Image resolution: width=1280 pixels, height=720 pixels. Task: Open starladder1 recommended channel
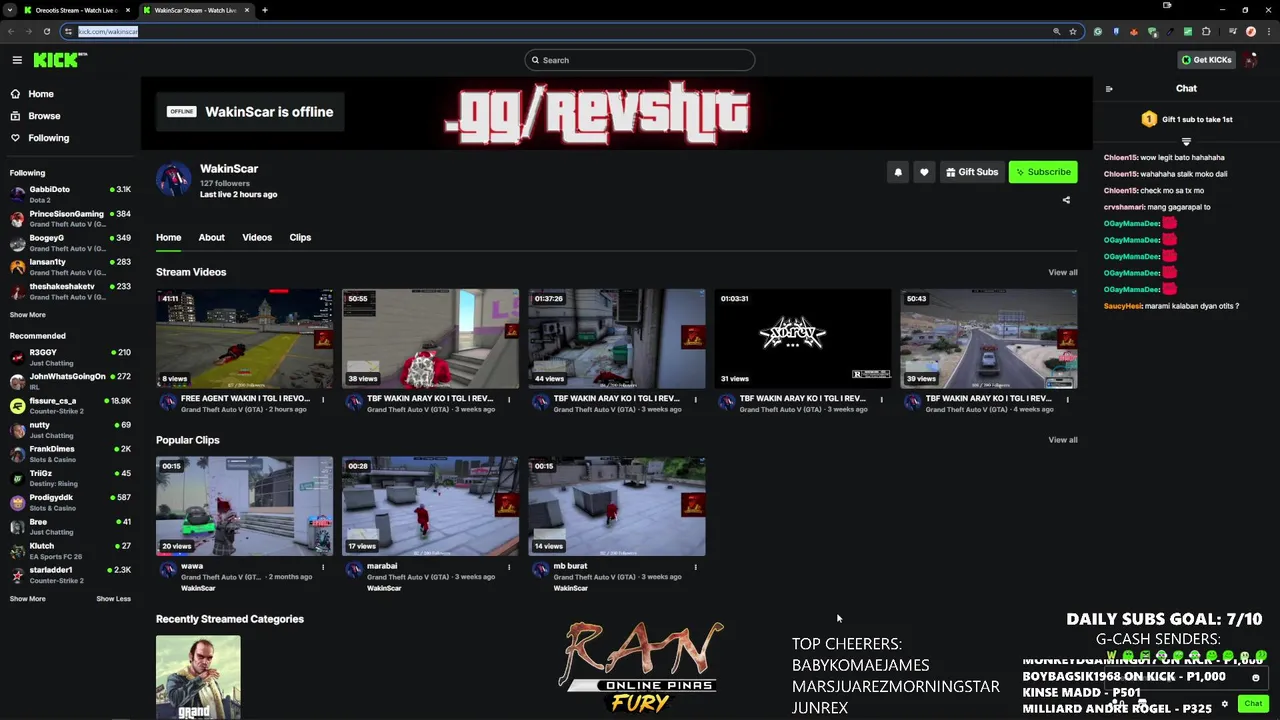click(70, 574)
